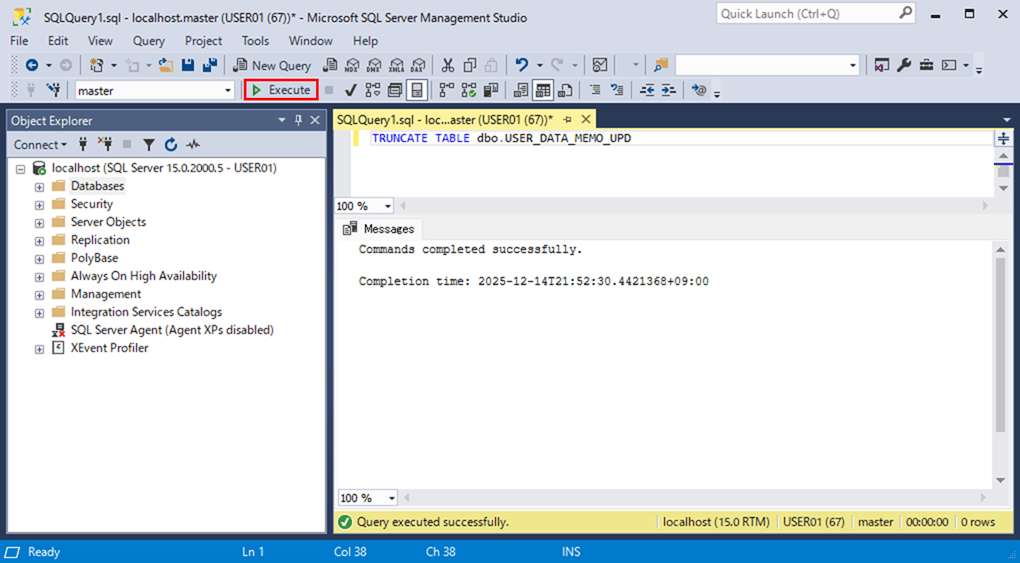
Task: Click the New Query button
Action: (x=272, y=66)
